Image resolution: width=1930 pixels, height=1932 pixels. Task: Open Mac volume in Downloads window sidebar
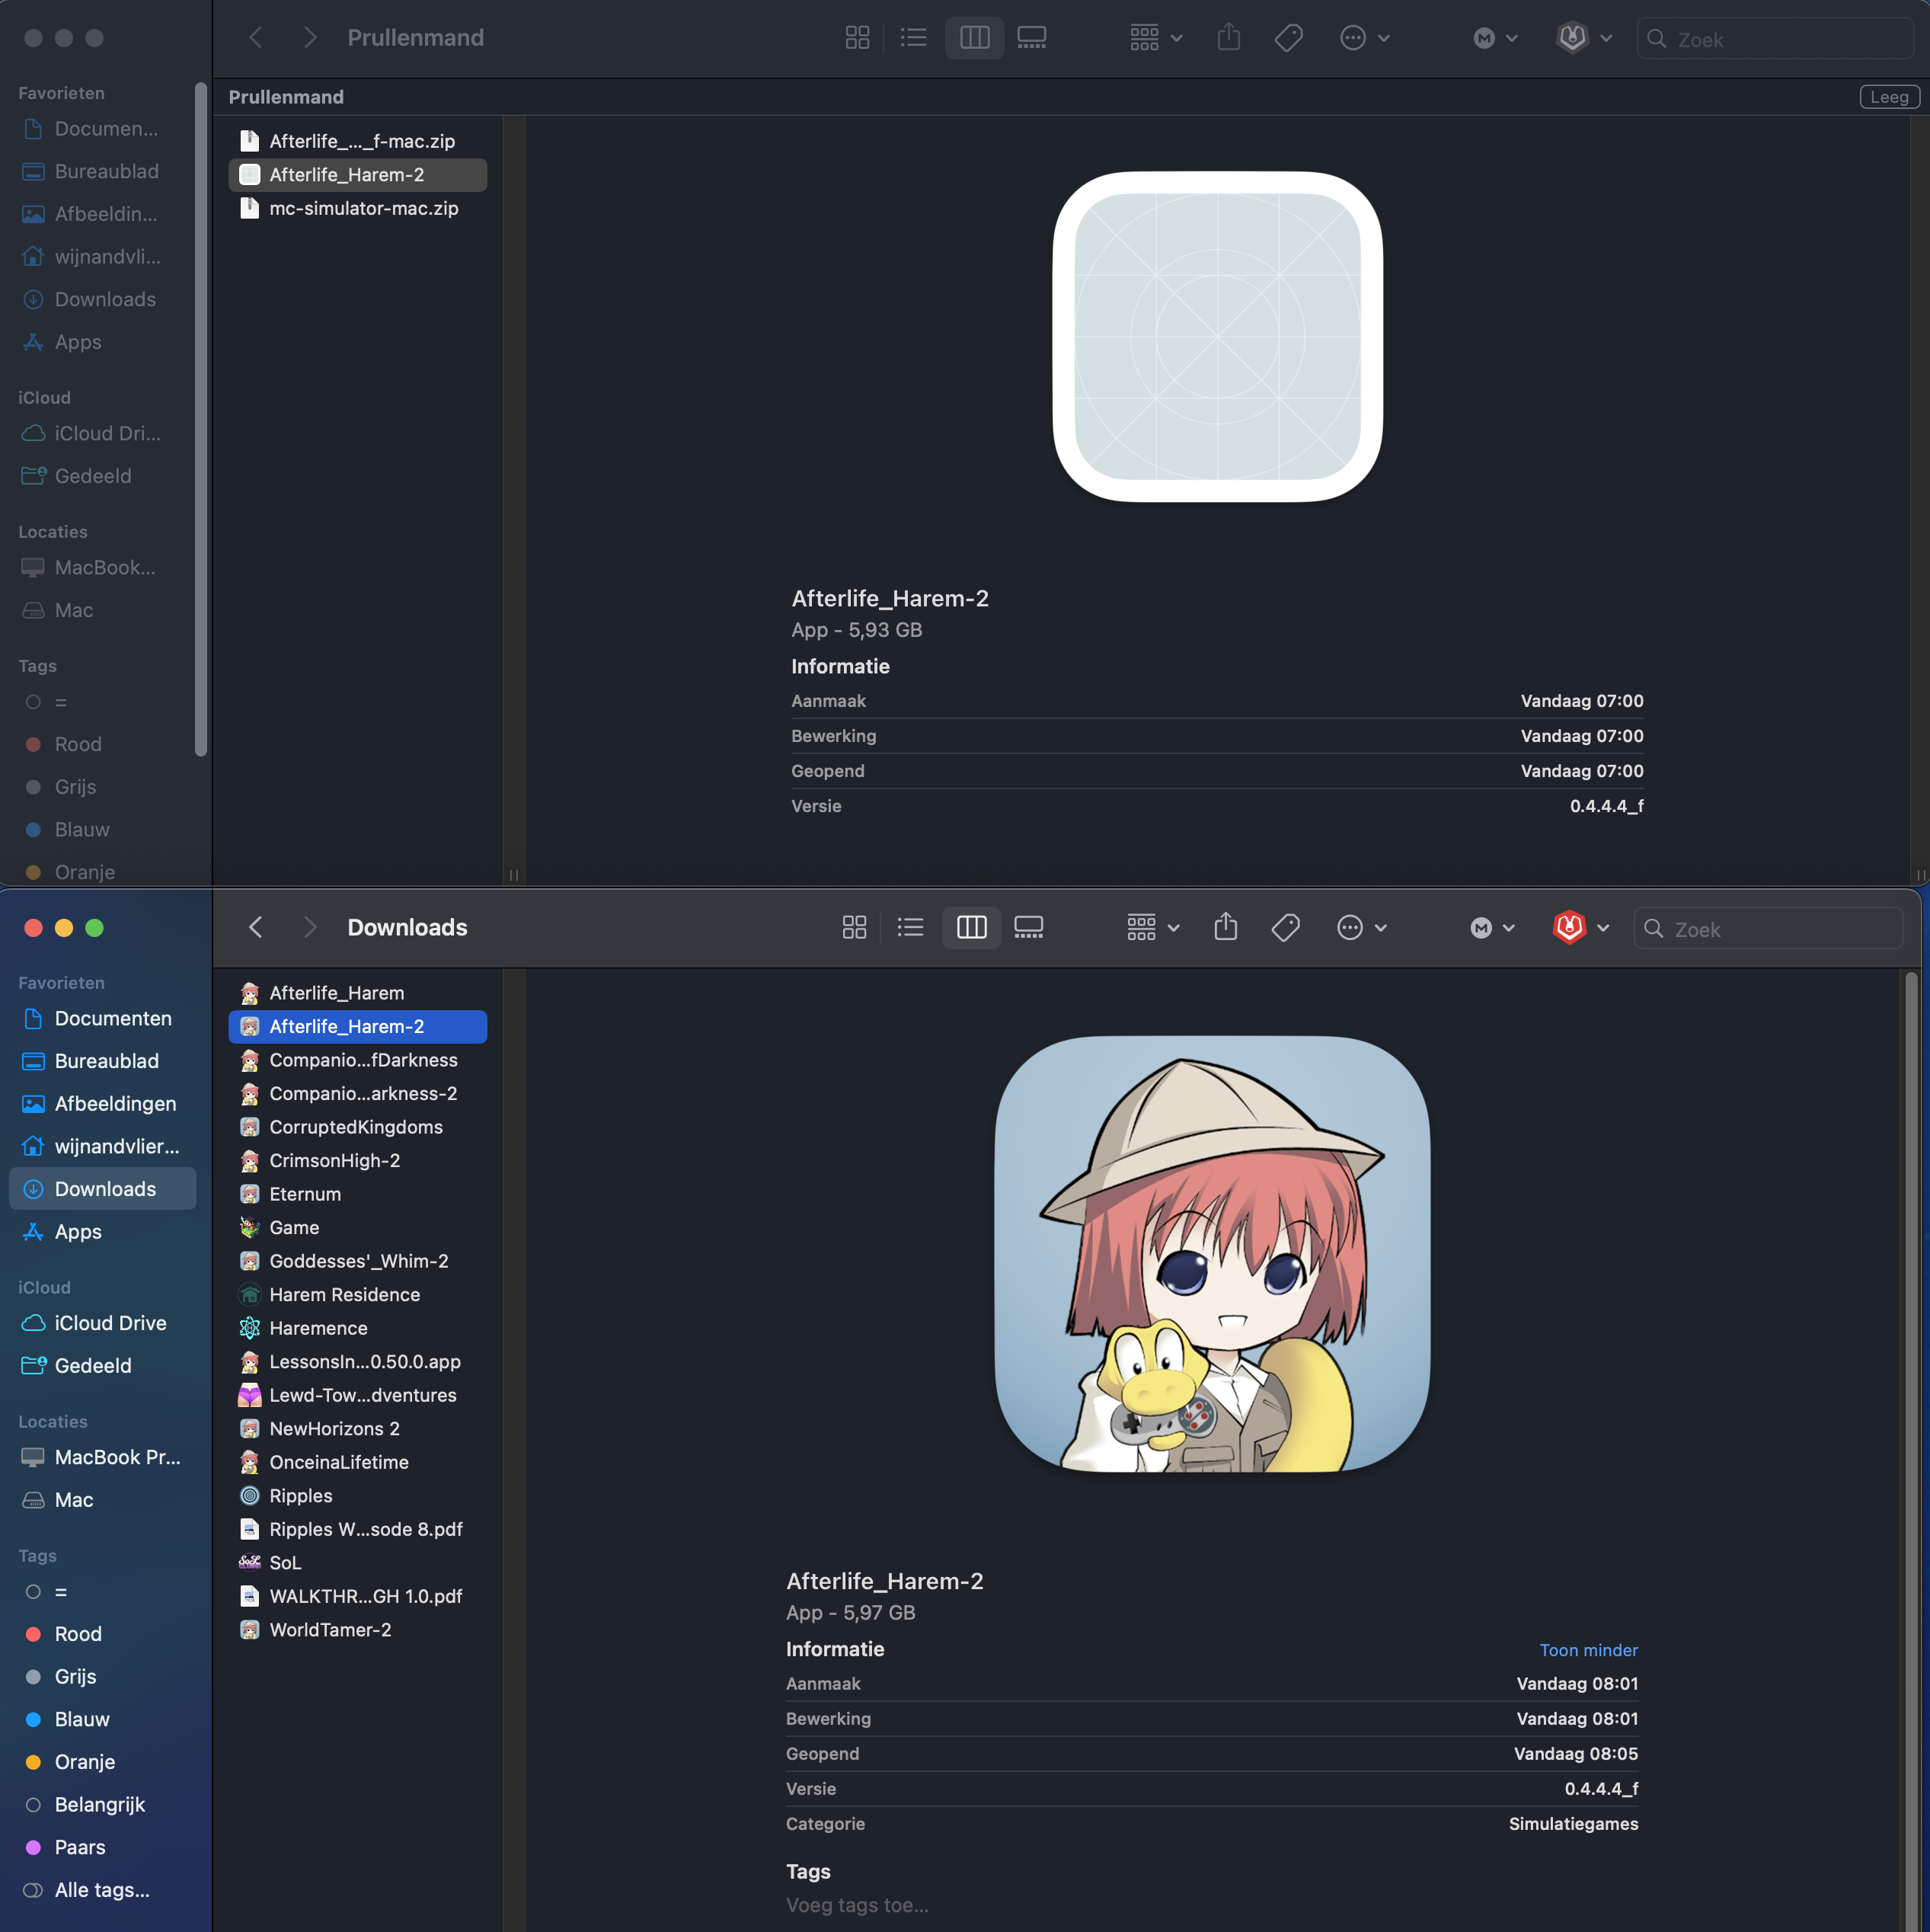(102, 1500)
